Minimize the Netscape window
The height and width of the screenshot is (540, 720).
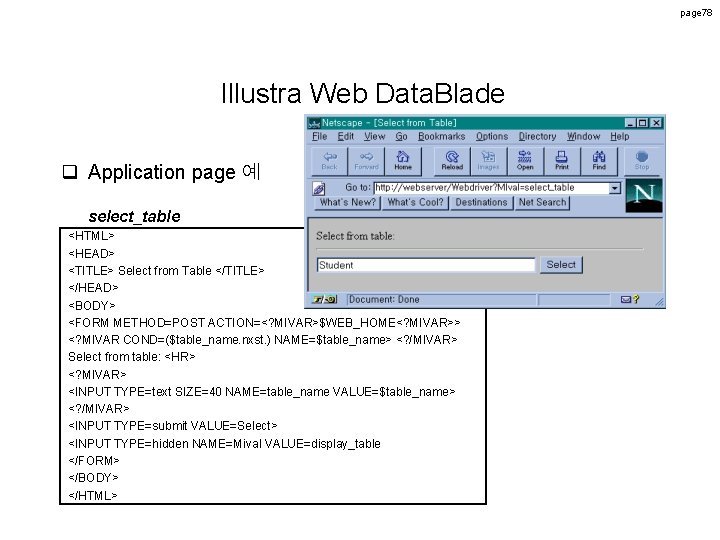(630, 123)
